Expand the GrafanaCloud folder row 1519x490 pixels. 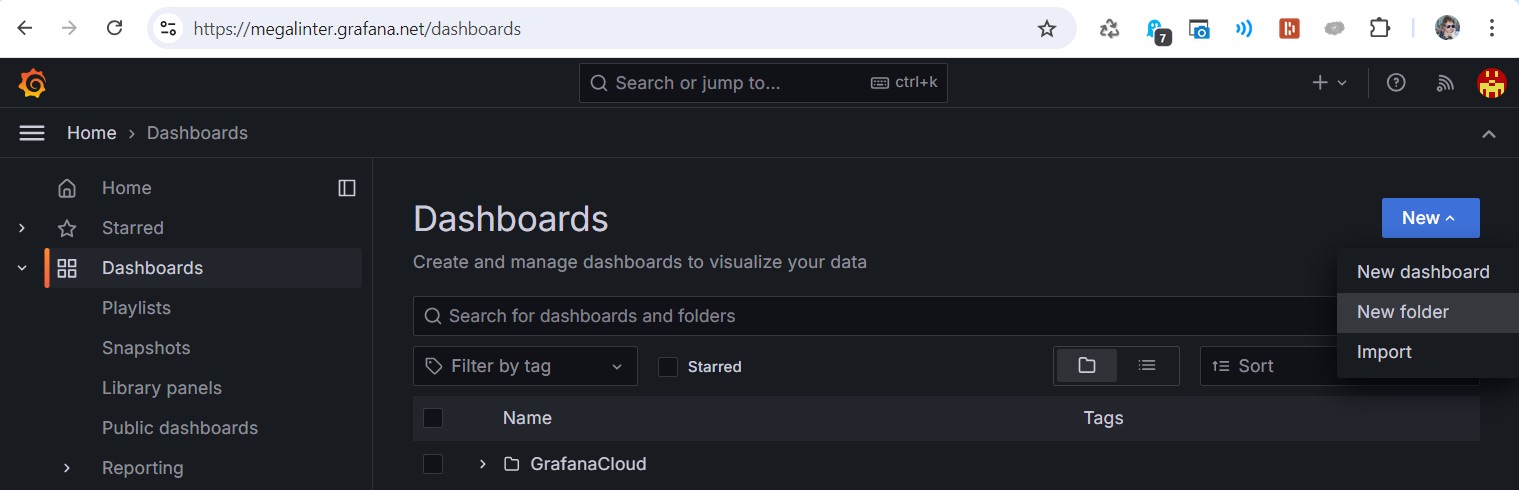[482, 464]
